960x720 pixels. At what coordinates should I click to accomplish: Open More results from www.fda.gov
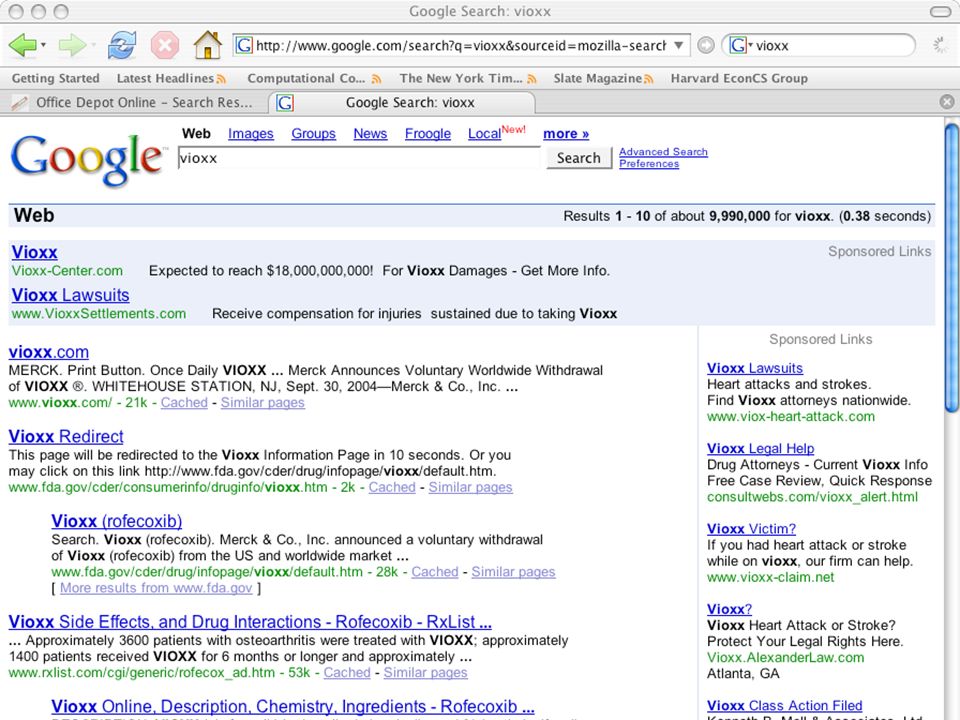coord(156,588)
